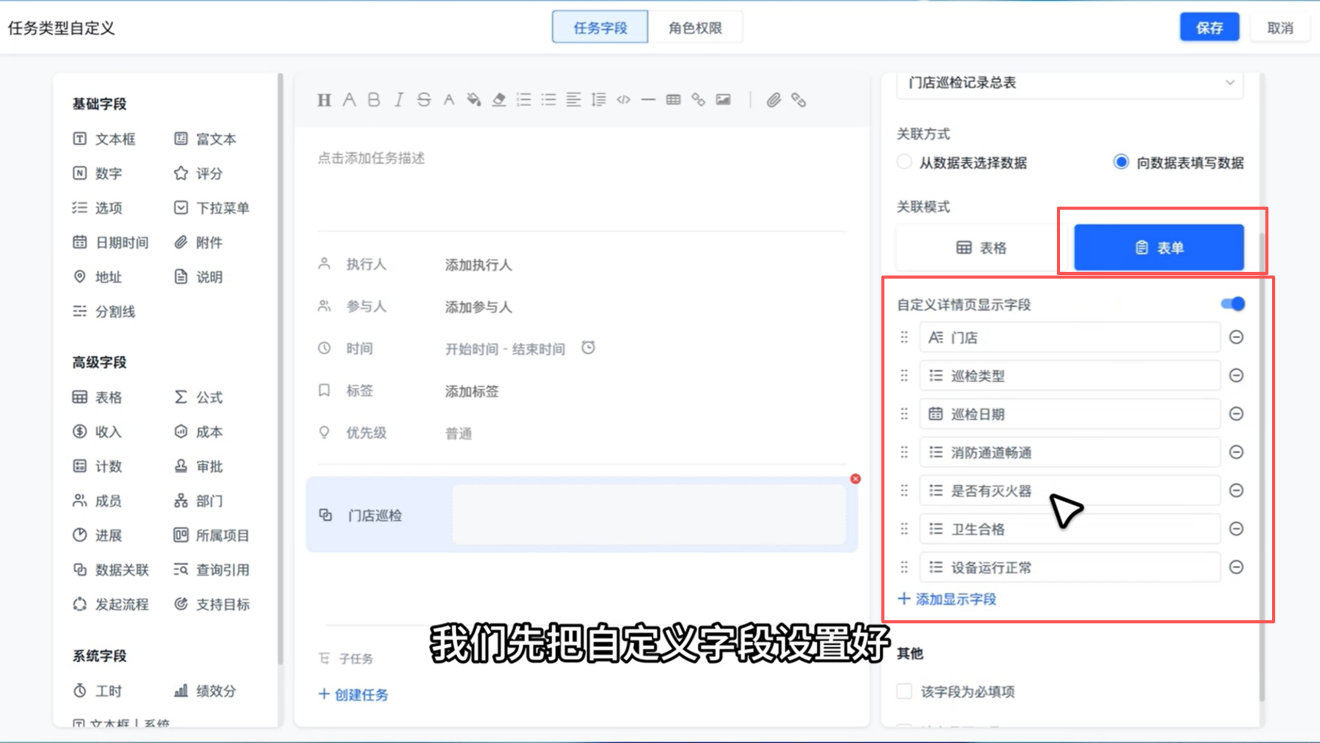The width and height of the screenshot is (1320, 743).
Task: Click the 取消 button
Action: tap(1281, 28)
